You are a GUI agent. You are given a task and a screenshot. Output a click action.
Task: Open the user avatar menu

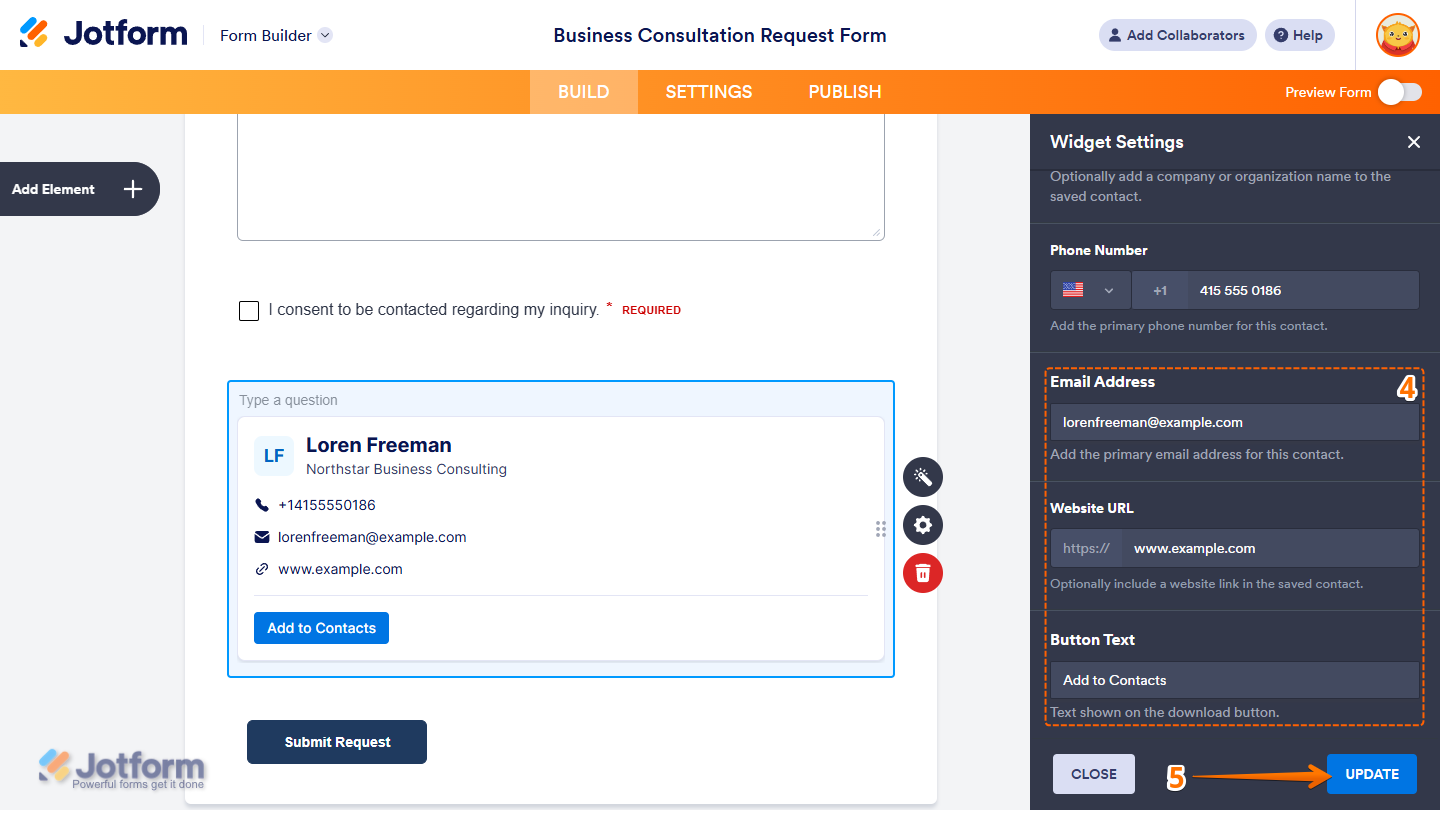(x=1397, y=35)
